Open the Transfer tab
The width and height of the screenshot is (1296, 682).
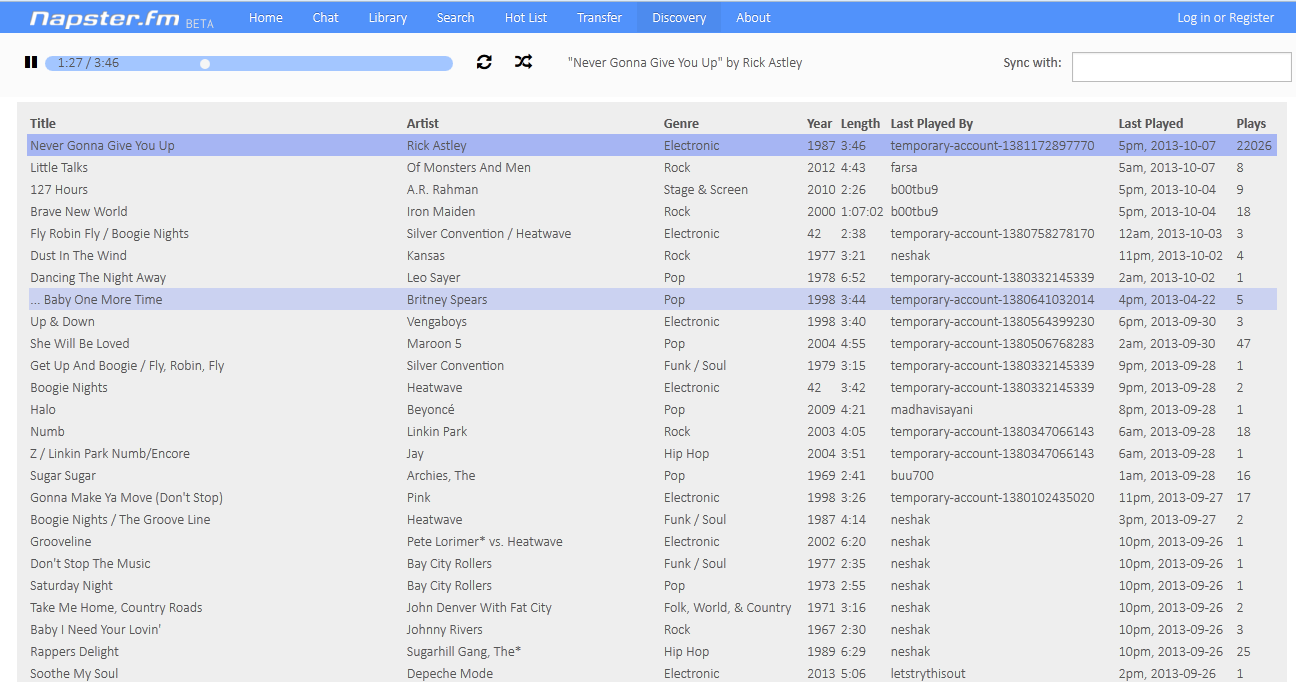pyautogui.click(x=600, y=18)
